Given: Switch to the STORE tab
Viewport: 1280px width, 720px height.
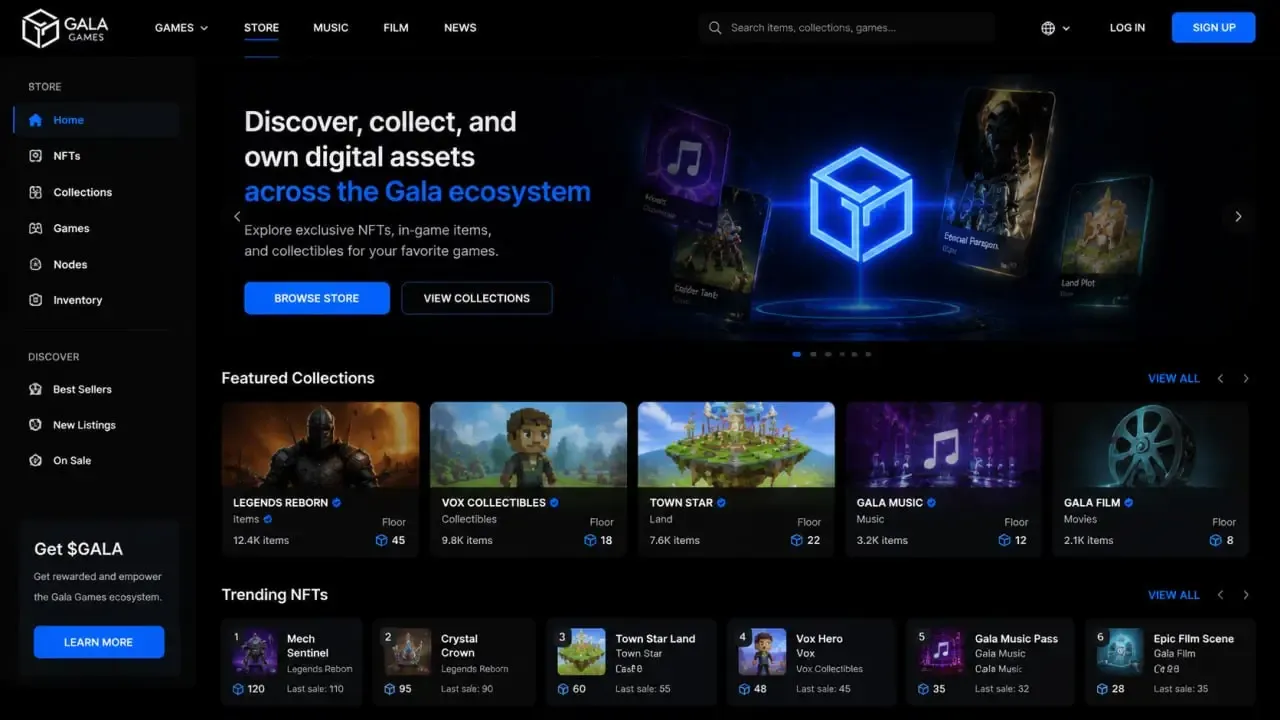Looking at the screenshot, I should 261,28.
